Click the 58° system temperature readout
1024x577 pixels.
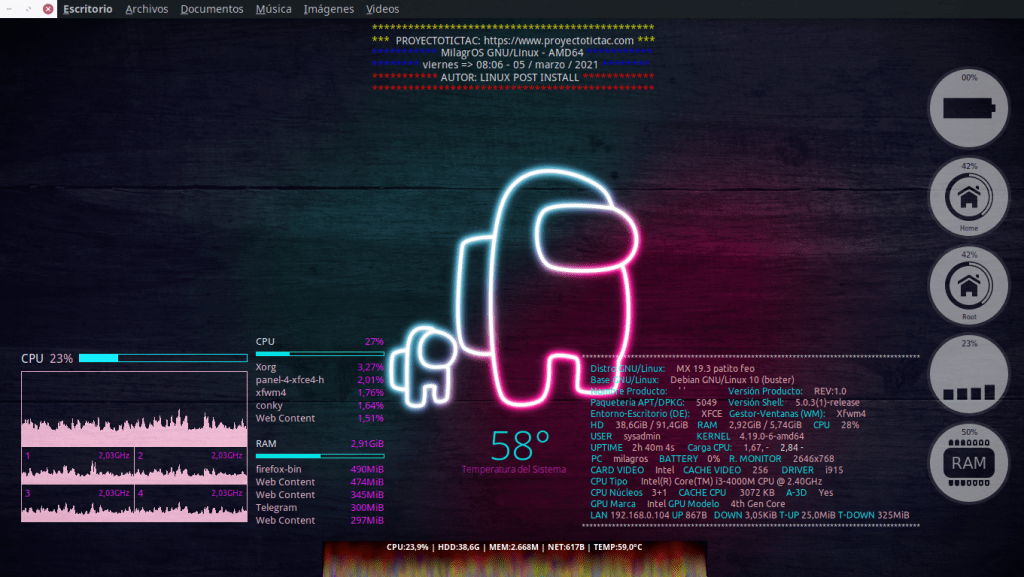[x=519, y=444]
